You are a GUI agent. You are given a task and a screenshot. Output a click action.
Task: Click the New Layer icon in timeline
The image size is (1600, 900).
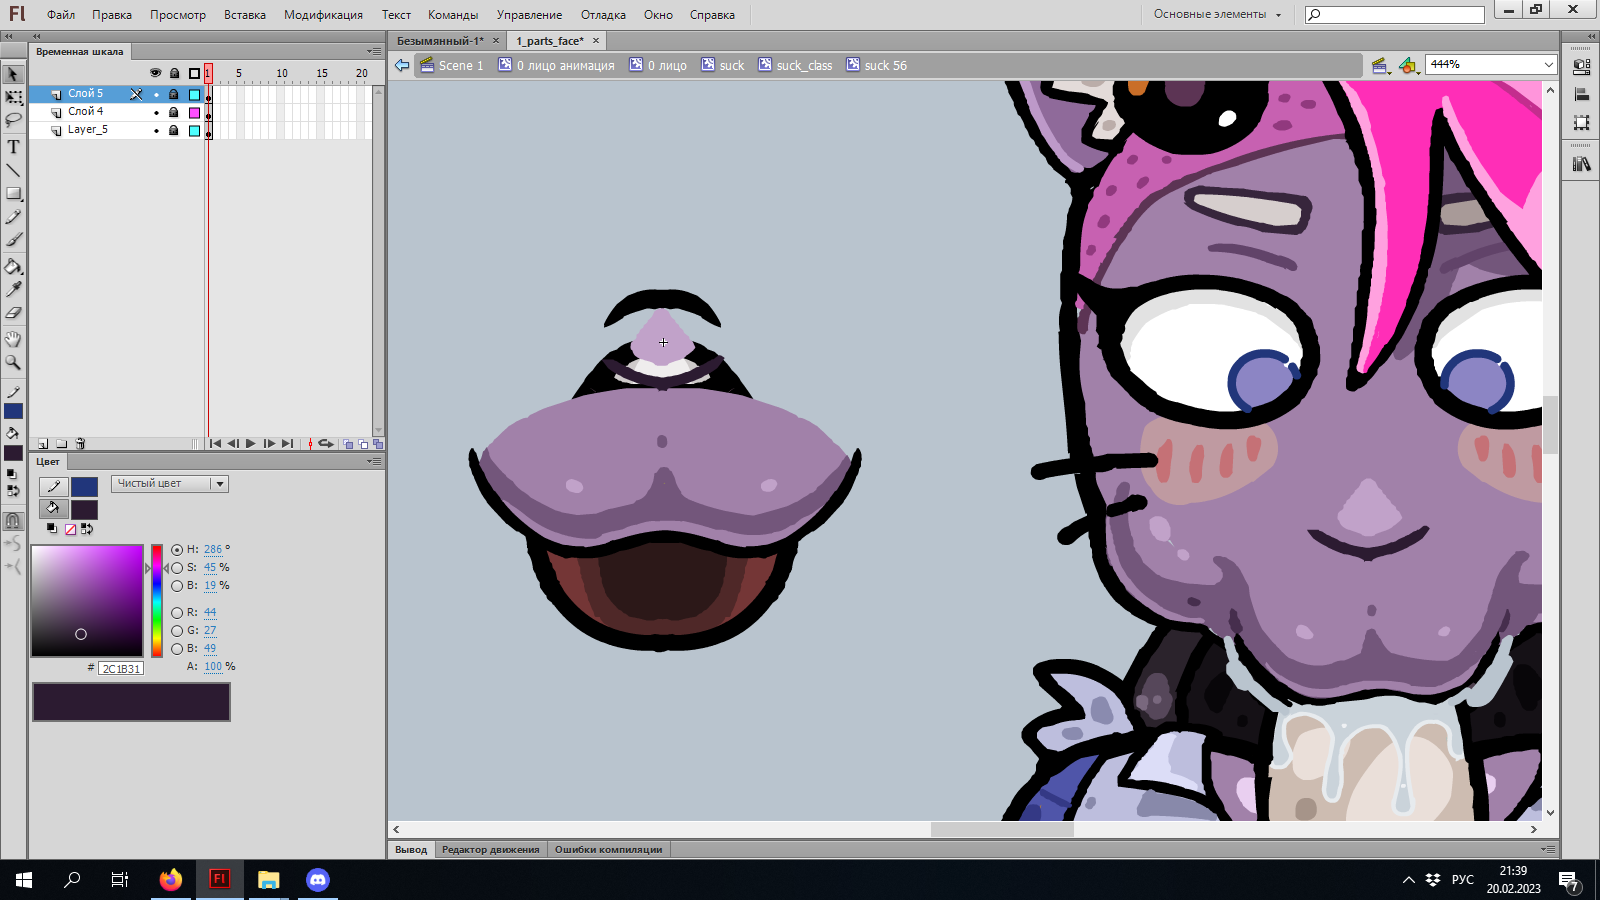pos(43,444)
